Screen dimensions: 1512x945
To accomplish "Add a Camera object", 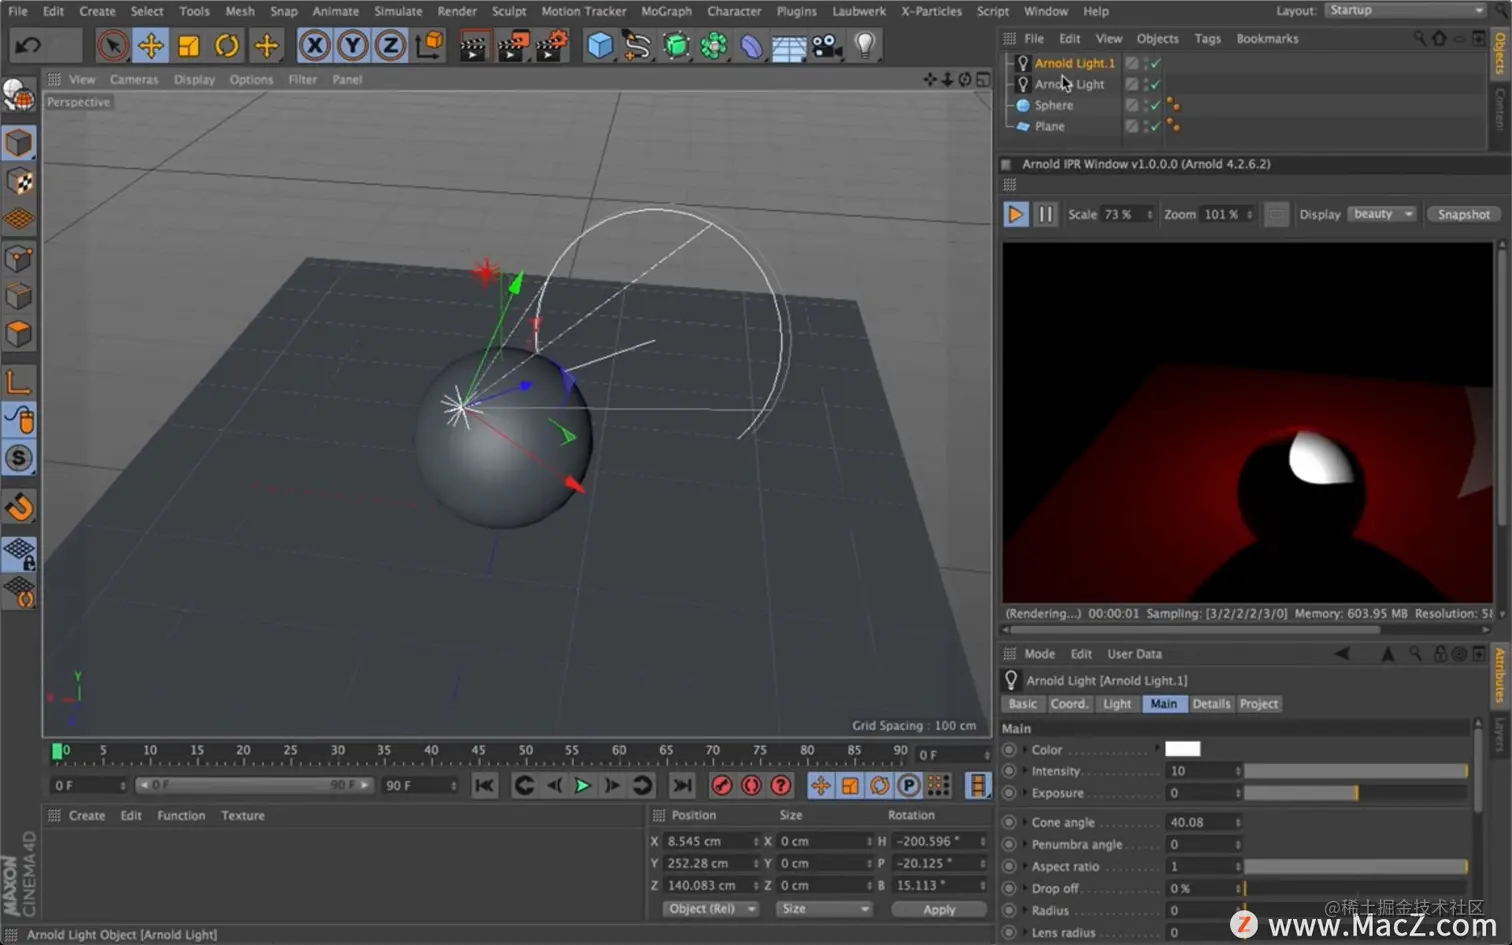I will (827, 45).
